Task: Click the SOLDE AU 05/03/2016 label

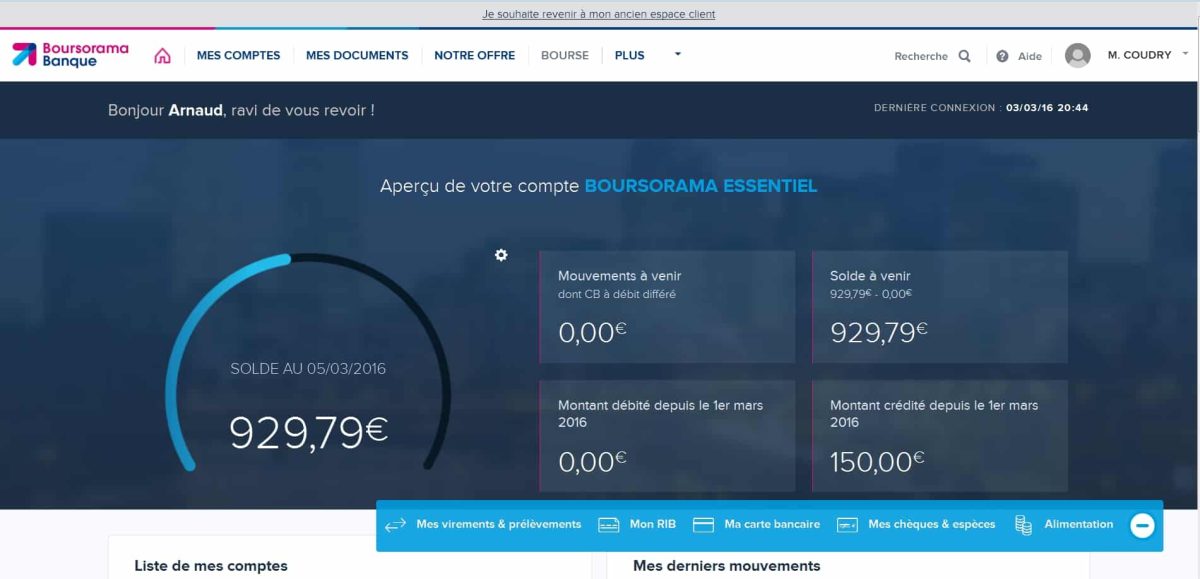Action: click(x=308, y=369)
